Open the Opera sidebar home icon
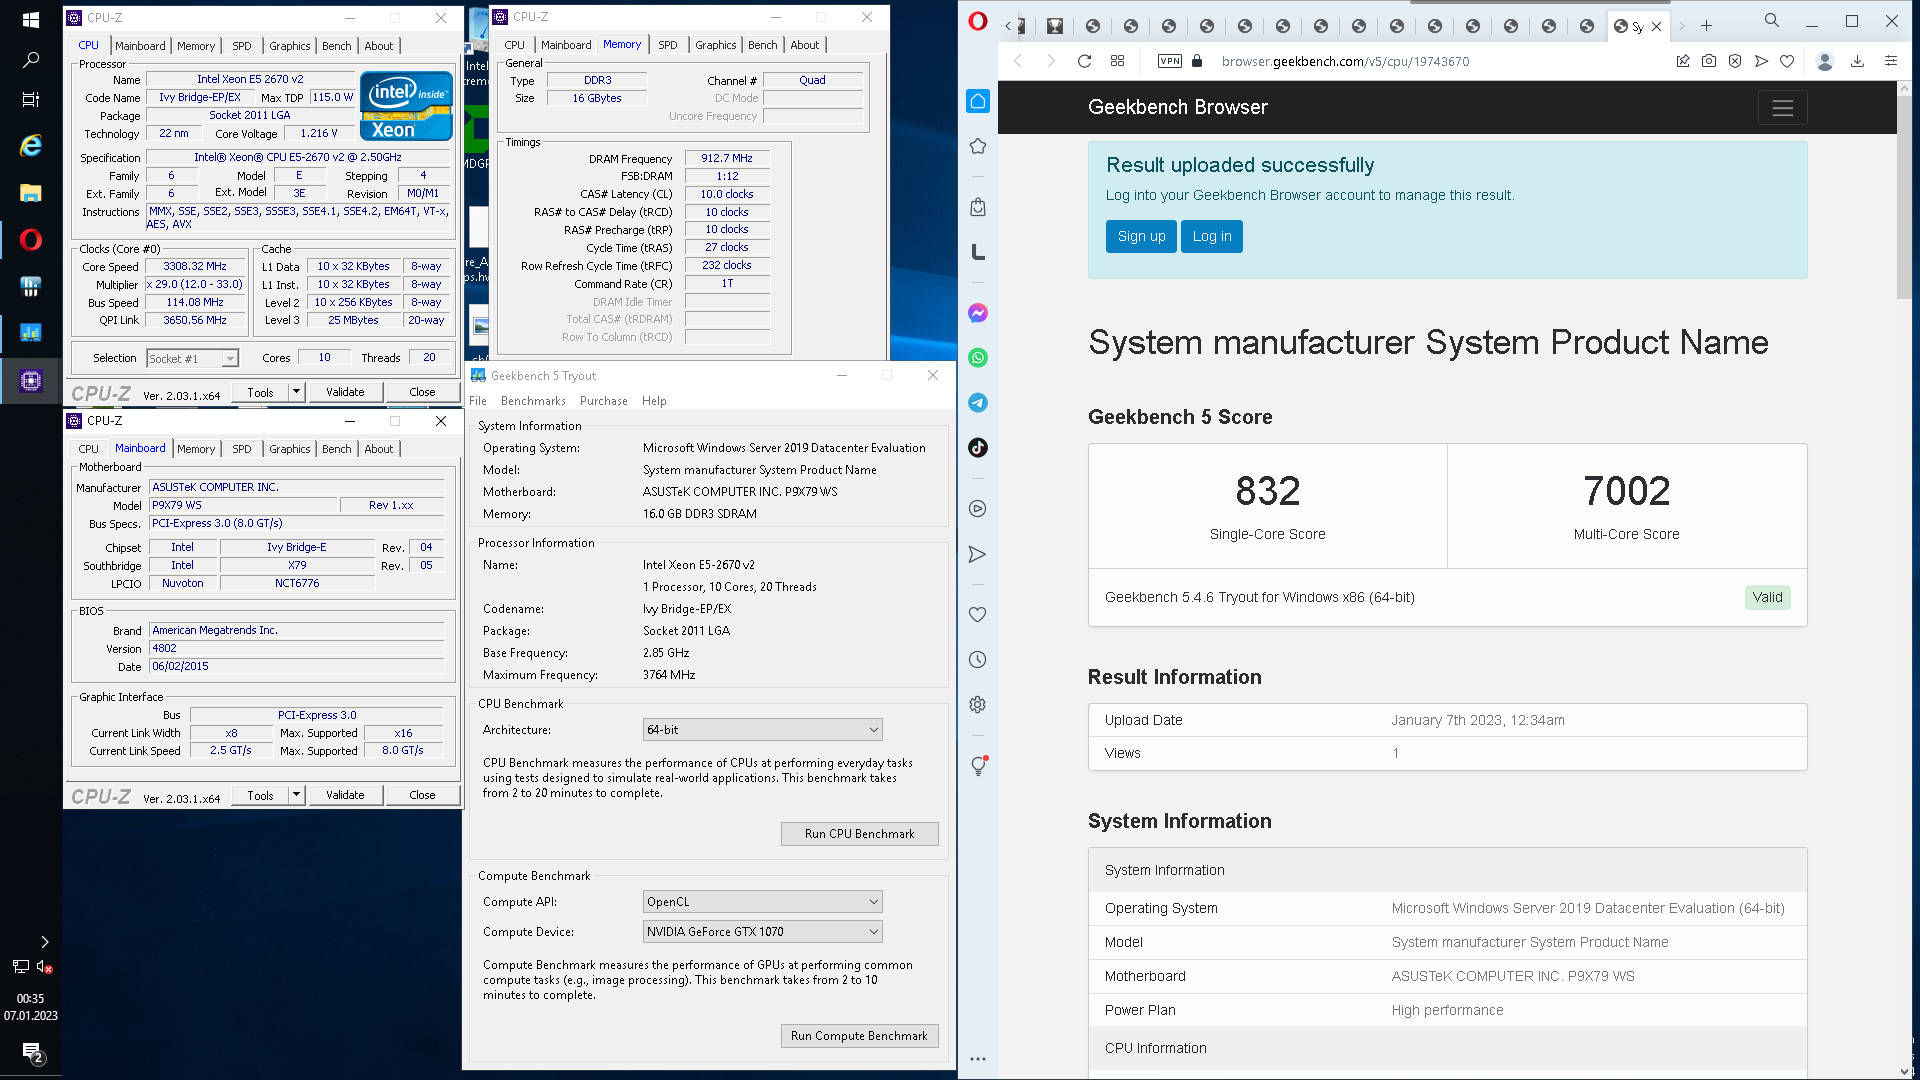 click(978, 101)
